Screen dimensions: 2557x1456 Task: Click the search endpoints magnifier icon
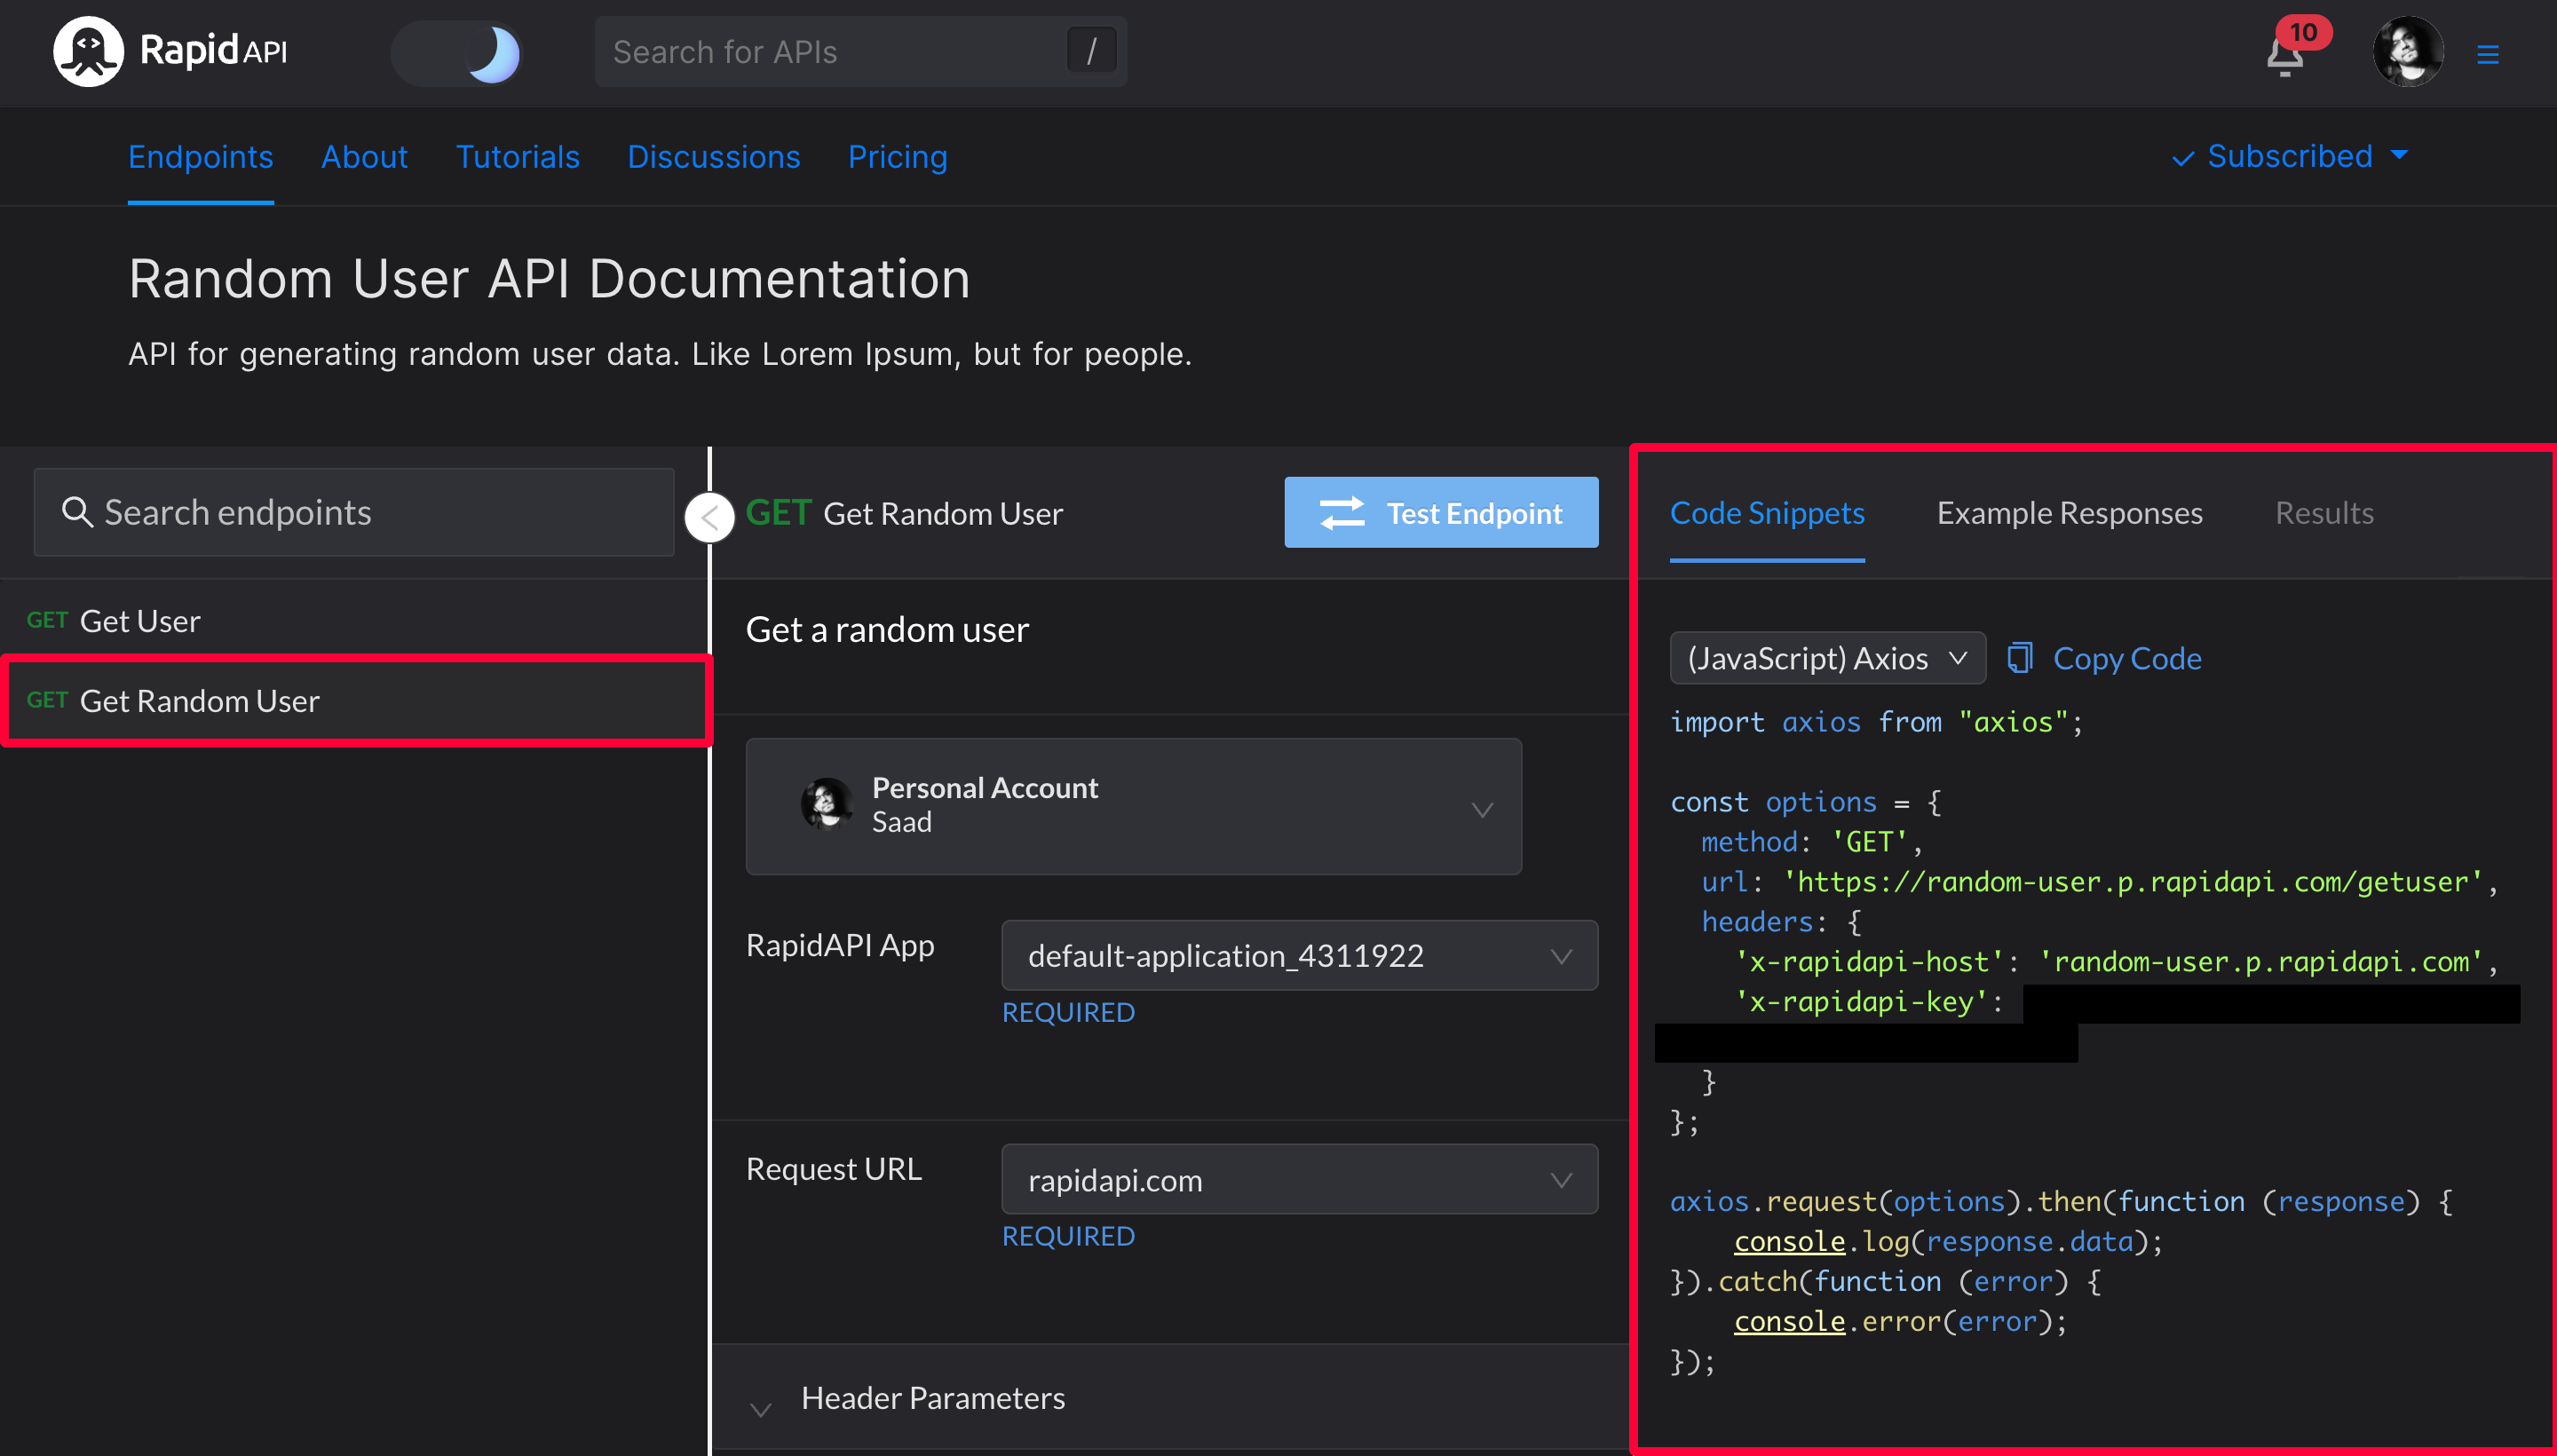click(77, 512)
